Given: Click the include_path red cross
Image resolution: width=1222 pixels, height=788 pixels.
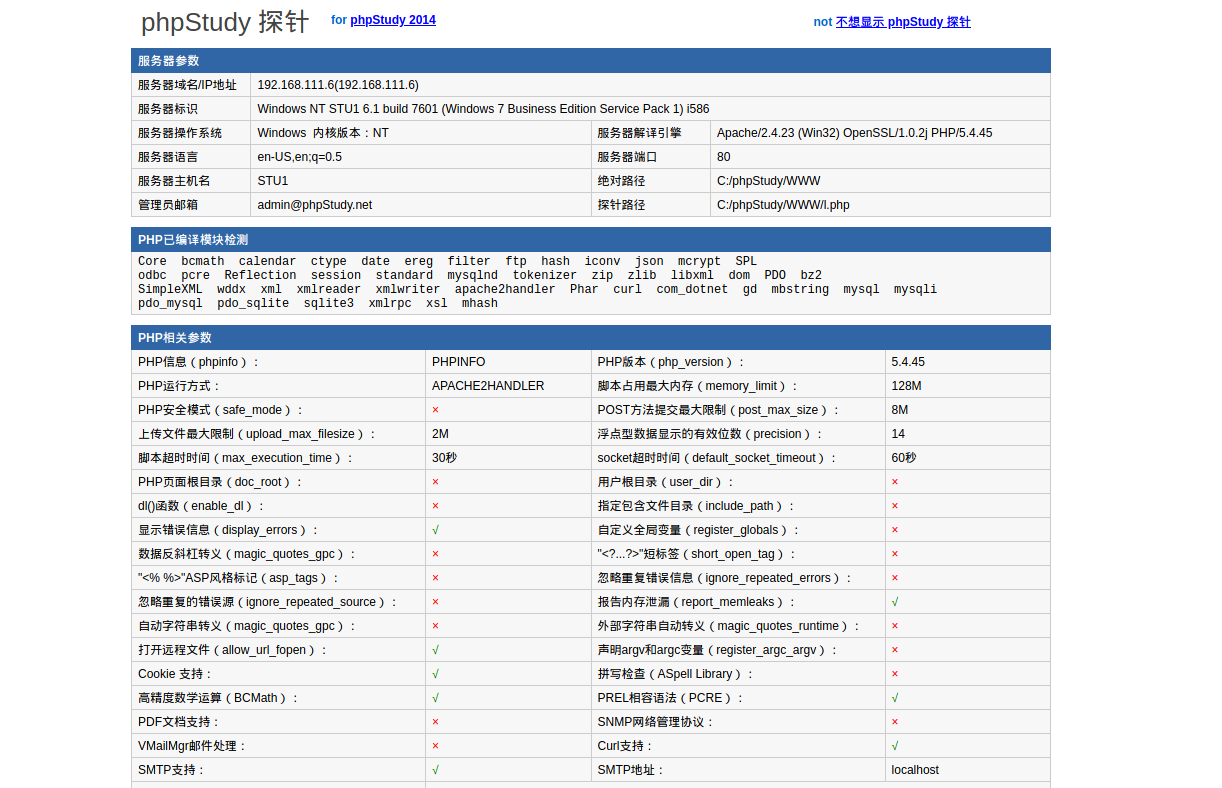Looking at the screenshot, I should (895, 506).
